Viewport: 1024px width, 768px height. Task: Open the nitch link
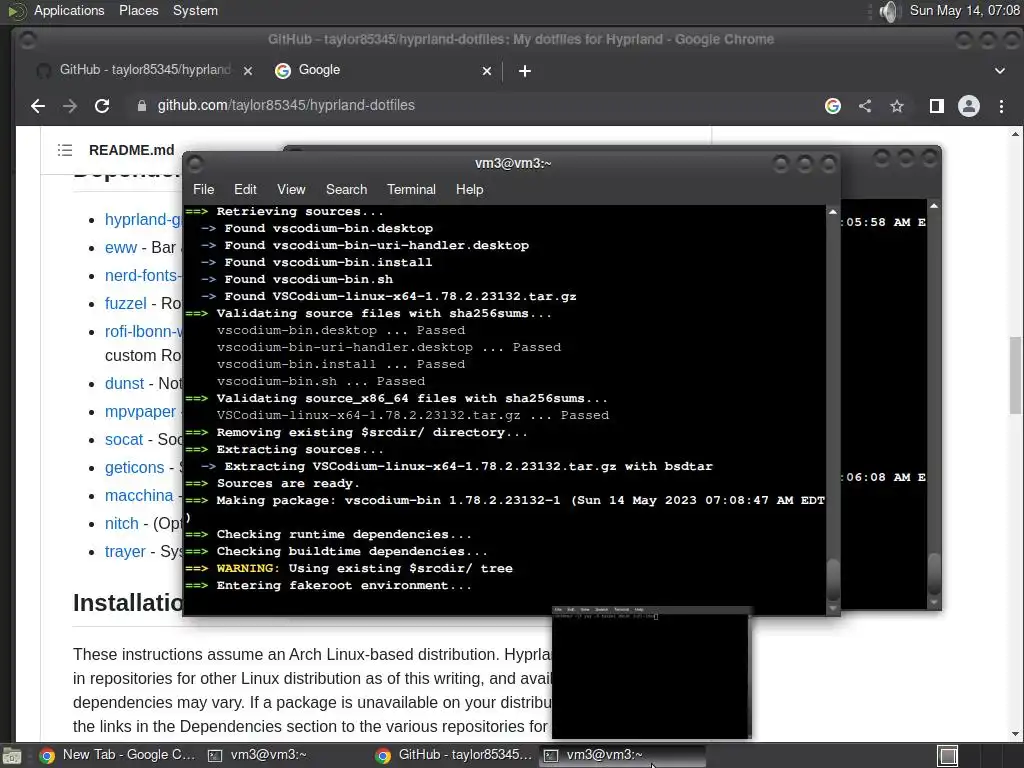(x=121, y=524)
